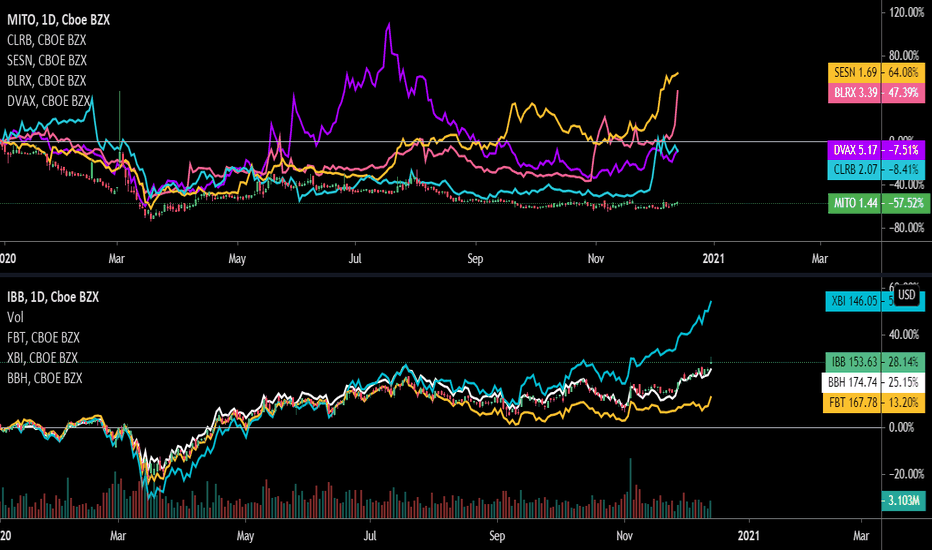Click the FBT 167.78 price label
Viewport: 932px width, 550px height.
pyautogui.click(x=852, y=403)
